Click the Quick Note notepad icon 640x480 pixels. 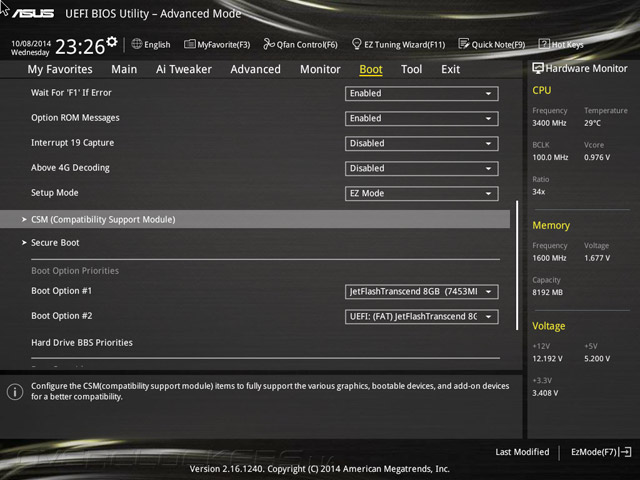click(x=464, y=44)
